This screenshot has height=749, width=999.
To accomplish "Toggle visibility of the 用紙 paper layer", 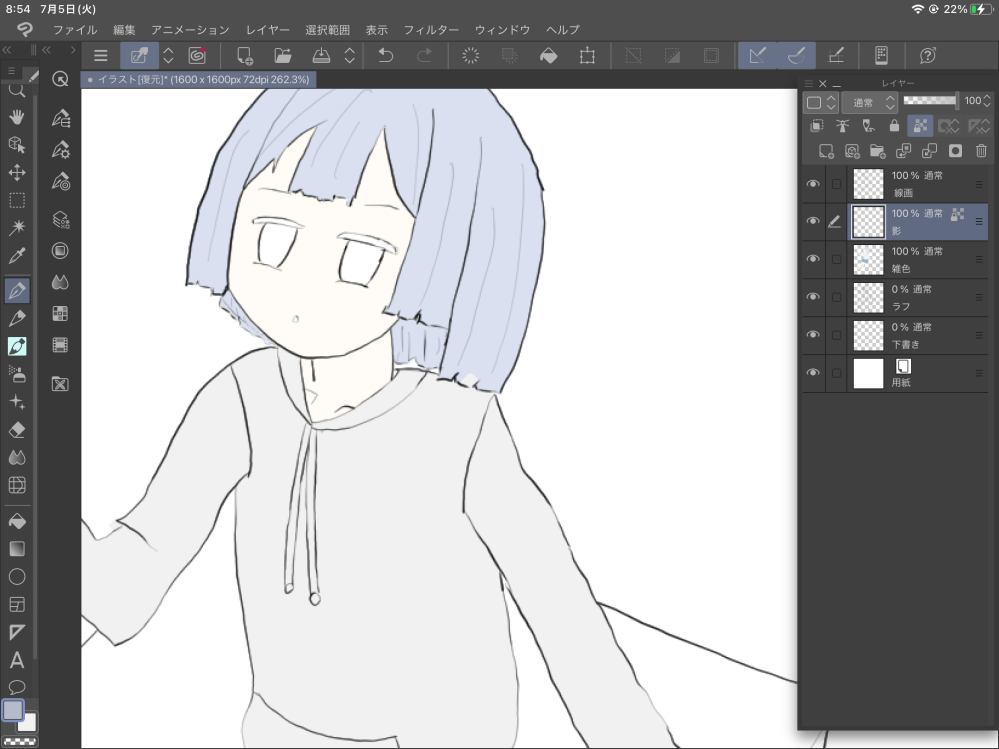I will point(813,373).
